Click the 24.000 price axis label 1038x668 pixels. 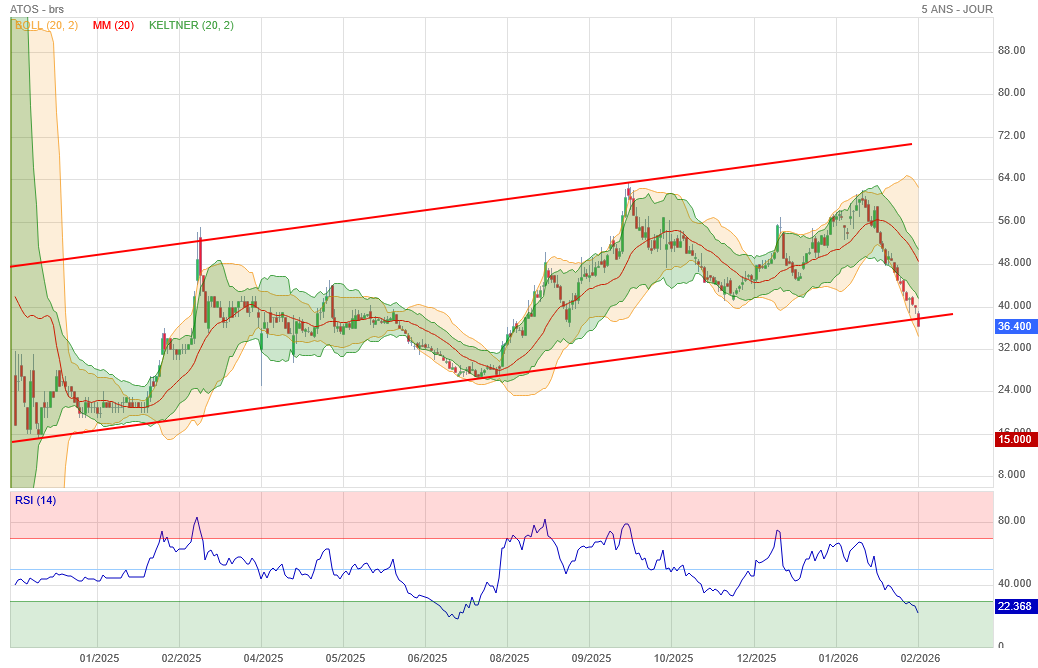pos(1014,390)
